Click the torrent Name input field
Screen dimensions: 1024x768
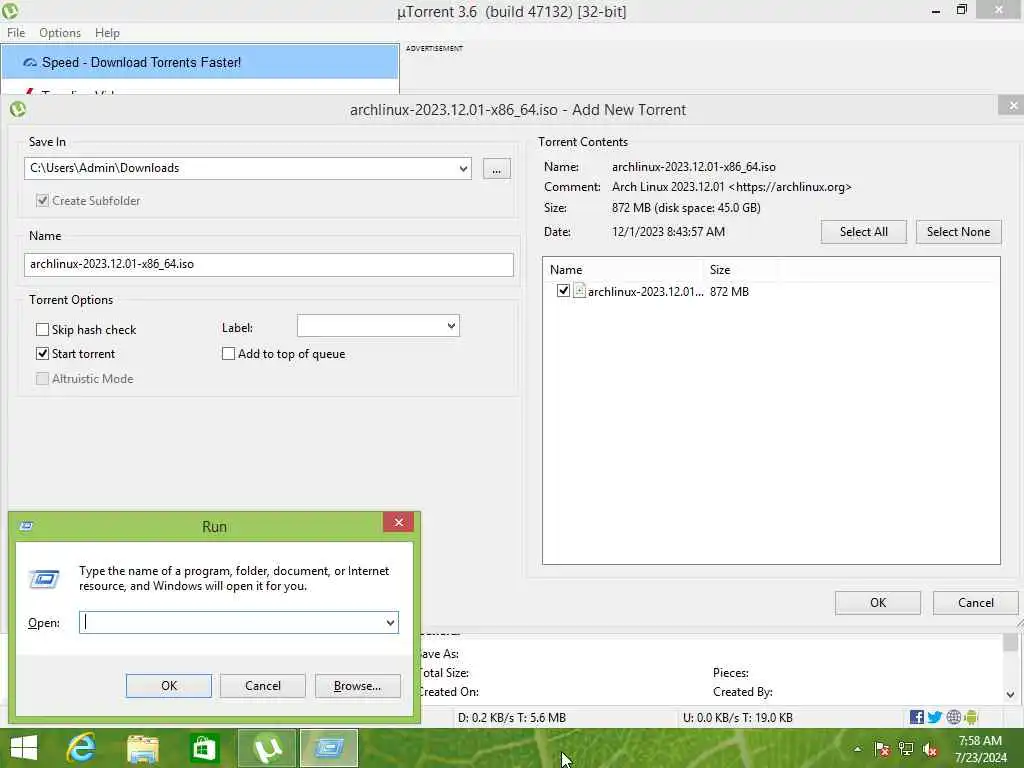(268, 264)
